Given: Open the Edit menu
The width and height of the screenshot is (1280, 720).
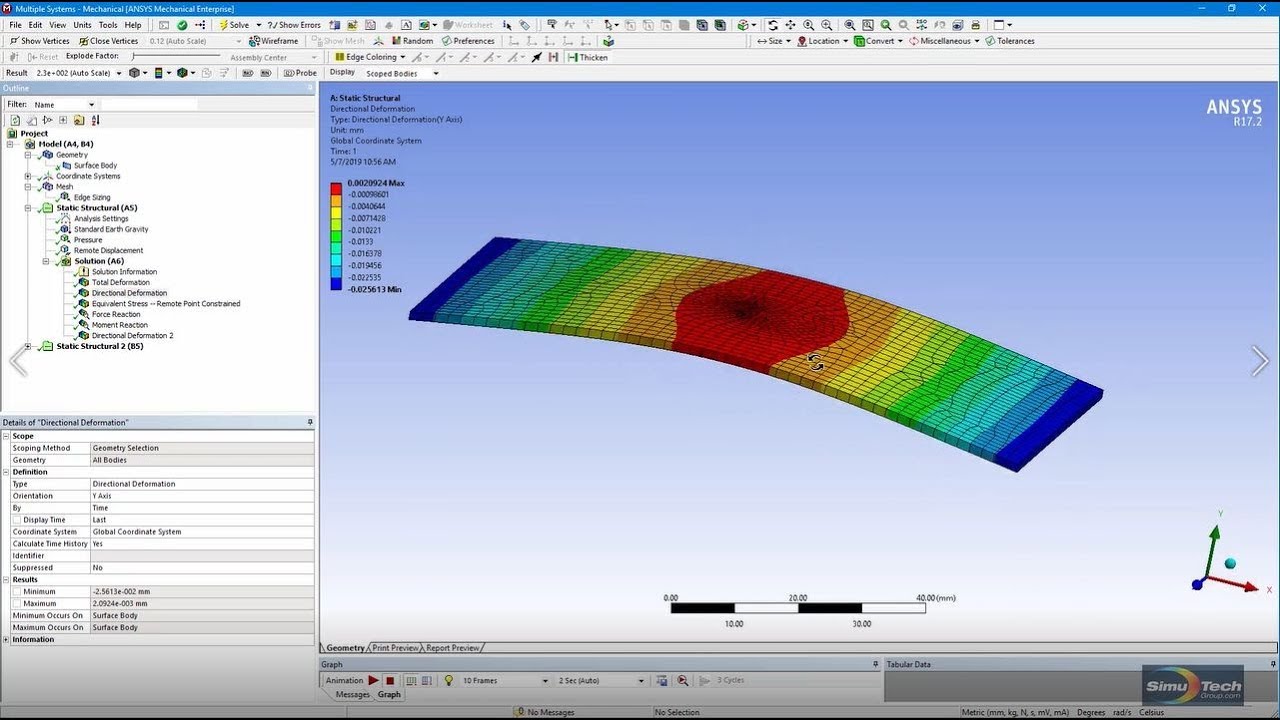Looking at the screenshot, I should [x=36, y=25].
